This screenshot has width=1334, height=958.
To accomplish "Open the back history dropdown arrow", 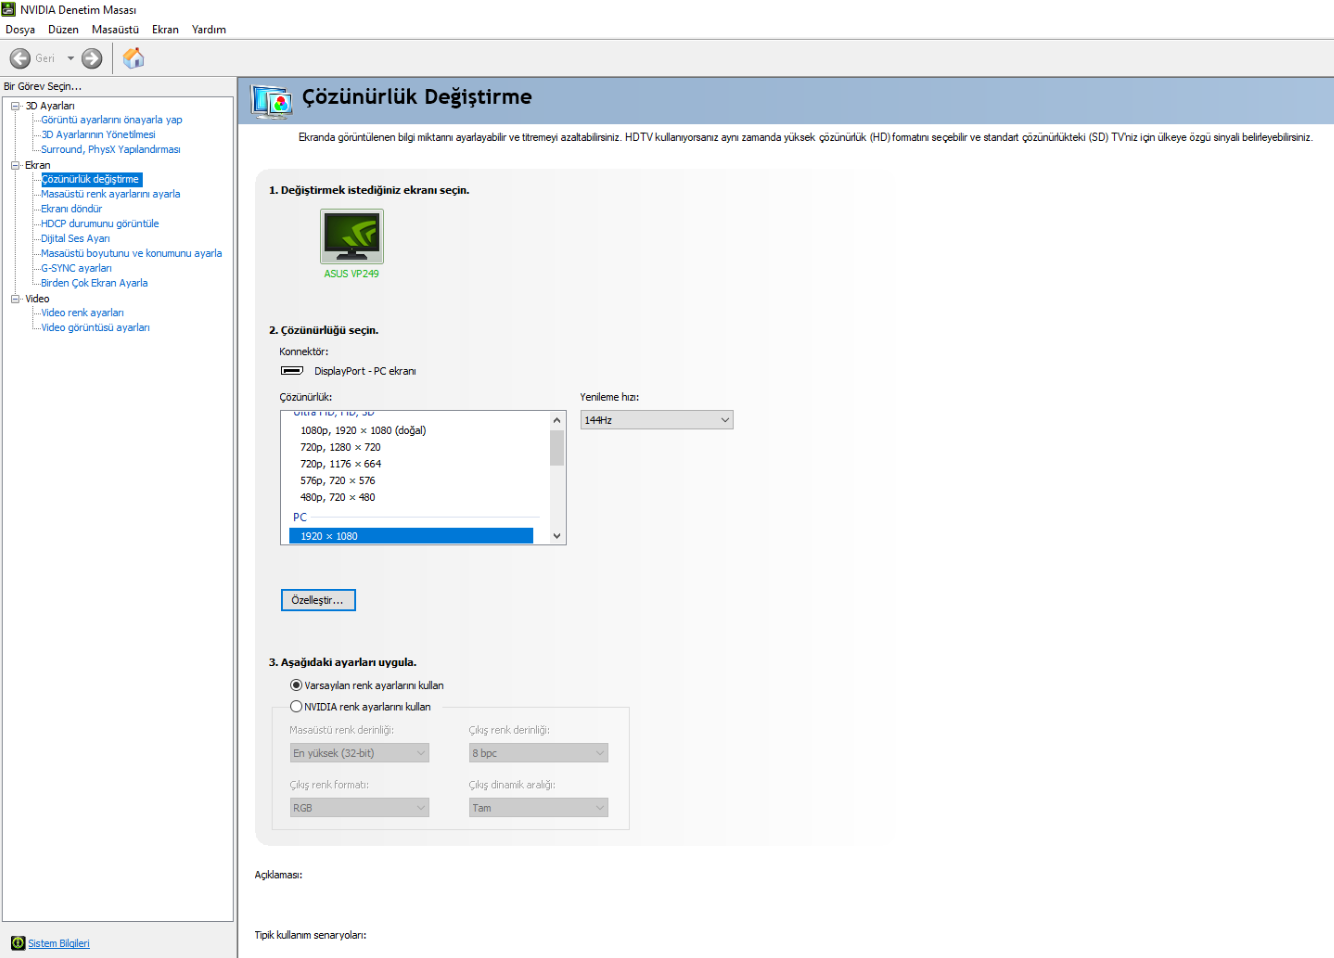I will 71,58.
